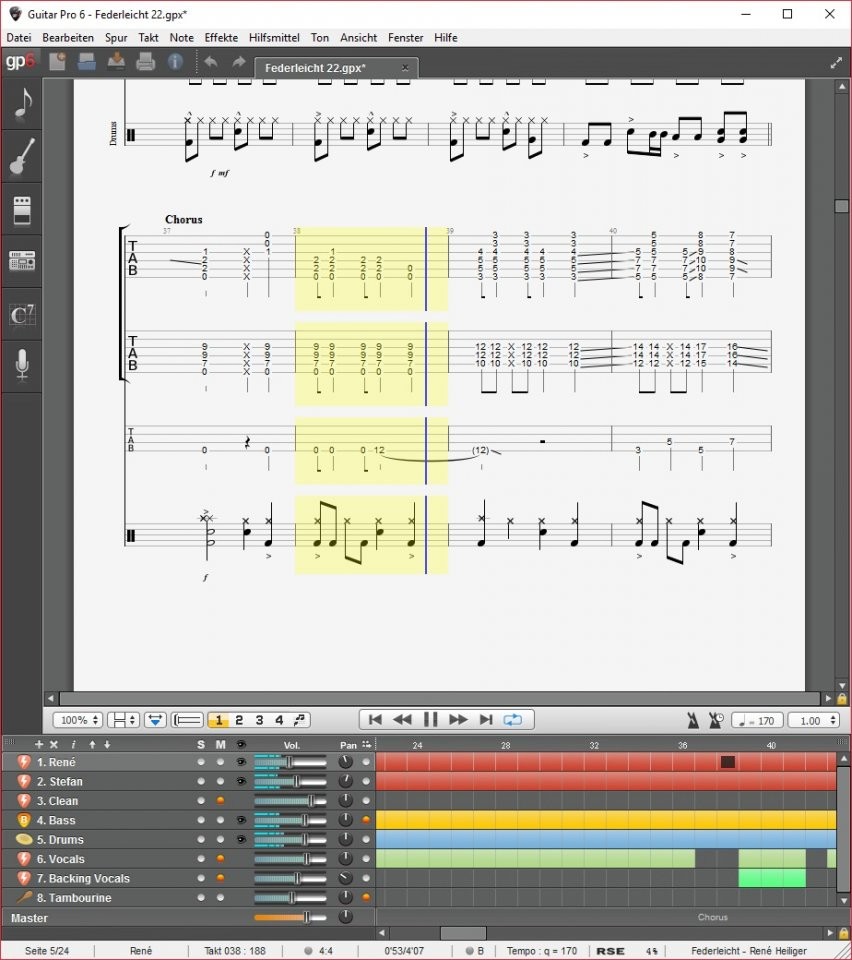The width and height of the screenshot is (852, 960).
Task: Open the microphone lyrics panel icon
Action: [23, 365]
